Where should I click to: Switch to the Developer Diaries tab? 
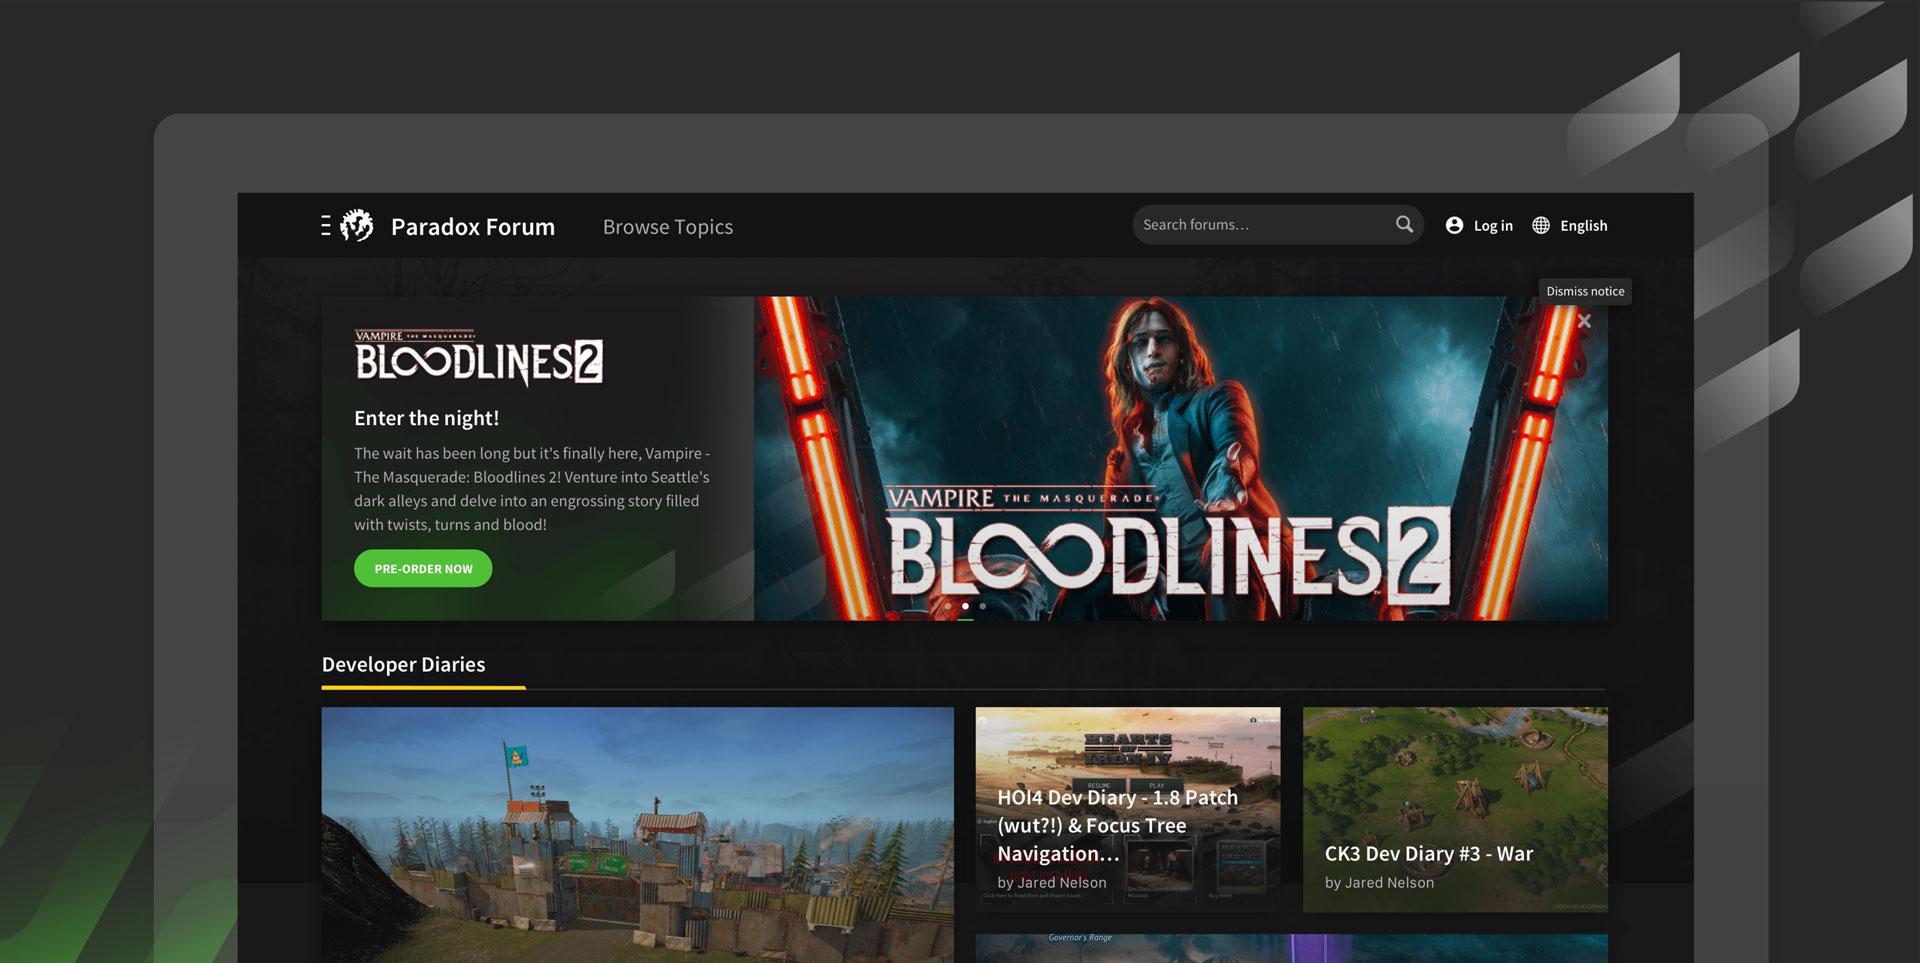click(403, 665)
